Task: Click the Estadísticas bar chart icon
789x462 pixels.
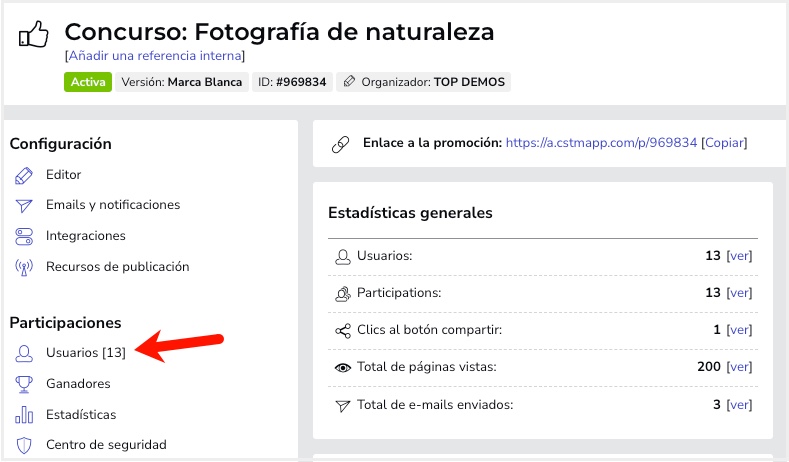Action: click(x=25, y=415)
